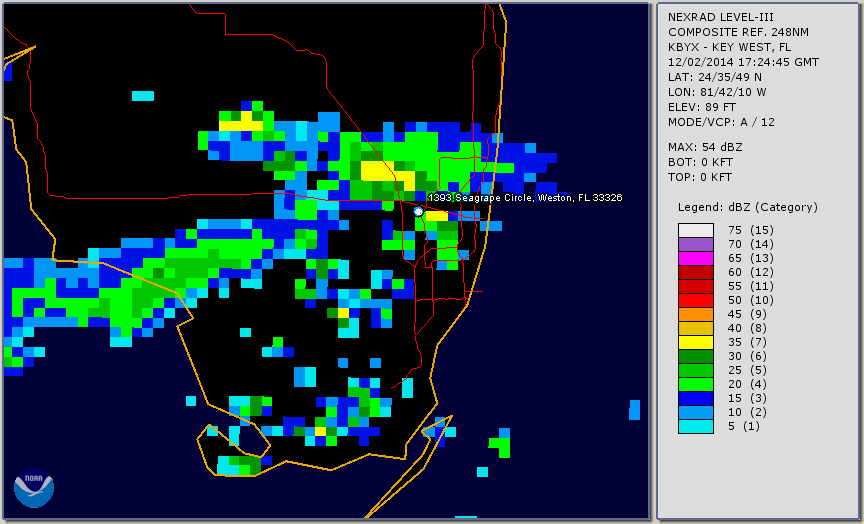Viewport: 864px width, 524px height.
Task: Select the 15 dBZ blue legend swatch
Action: 696,398
